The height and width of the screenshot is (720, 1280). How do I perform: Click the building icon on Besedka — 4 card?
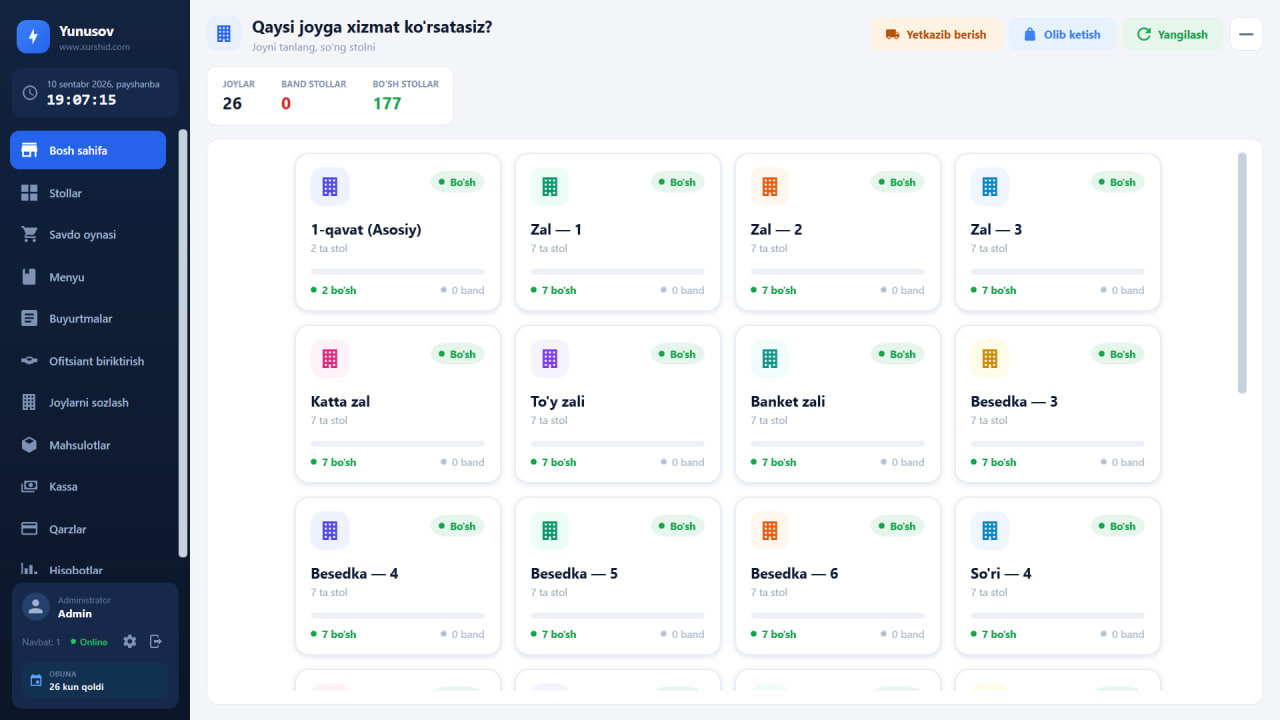coord(330,530)
